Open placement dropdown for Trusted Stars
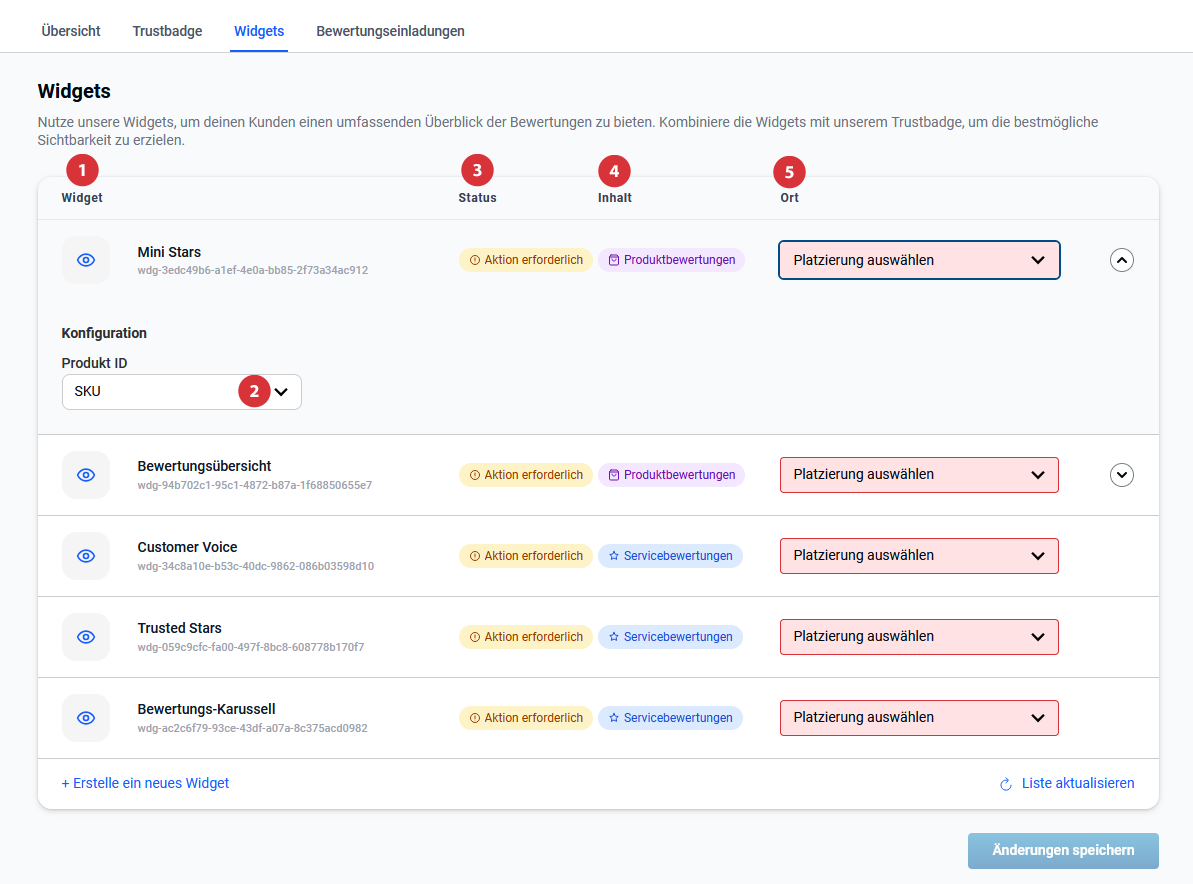Viewport: 1193px width, 884px height. (x=918, y=637)
